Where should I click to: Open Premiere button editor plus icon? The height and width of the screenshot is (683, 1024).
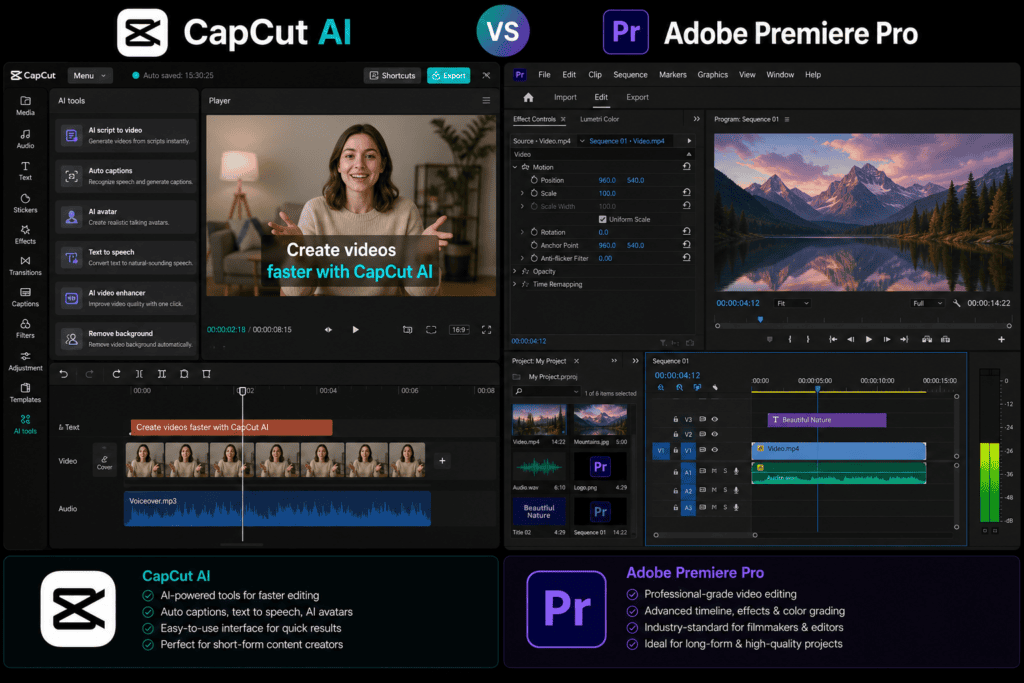coord(1001,340)
